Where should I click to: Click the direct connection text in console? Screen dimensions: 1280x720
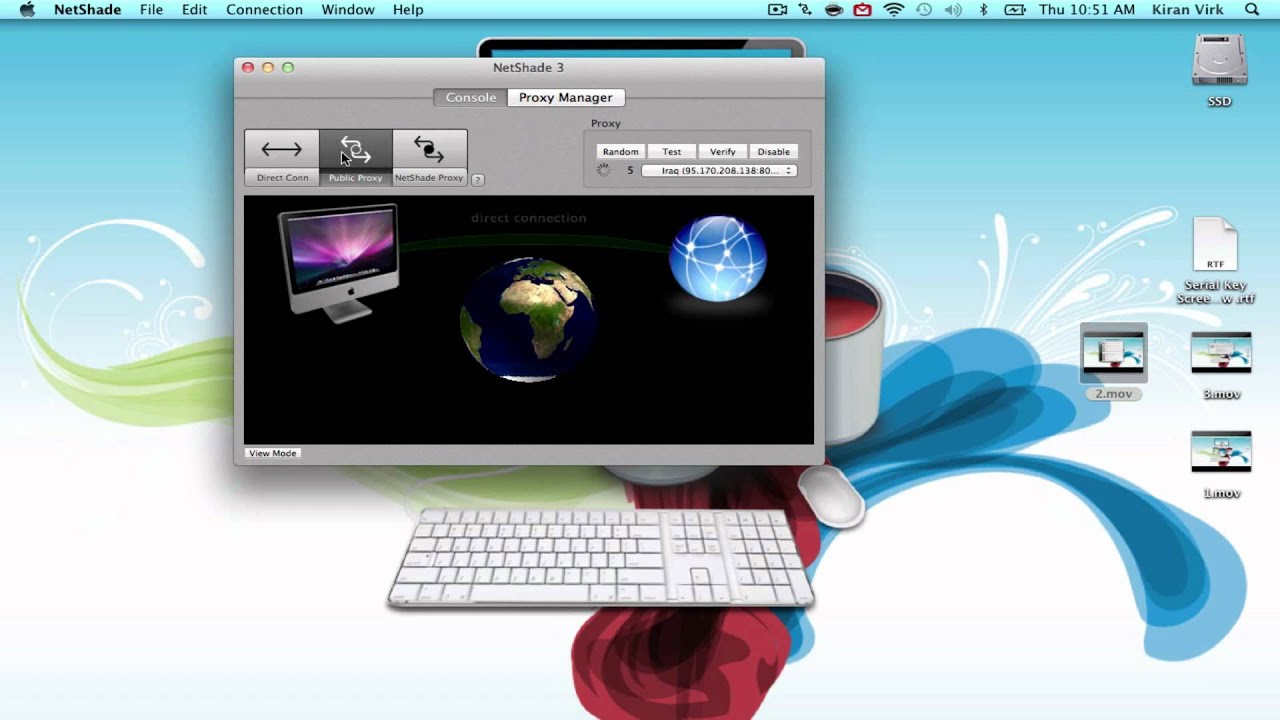pyautogui.click(x=529, y=218)
